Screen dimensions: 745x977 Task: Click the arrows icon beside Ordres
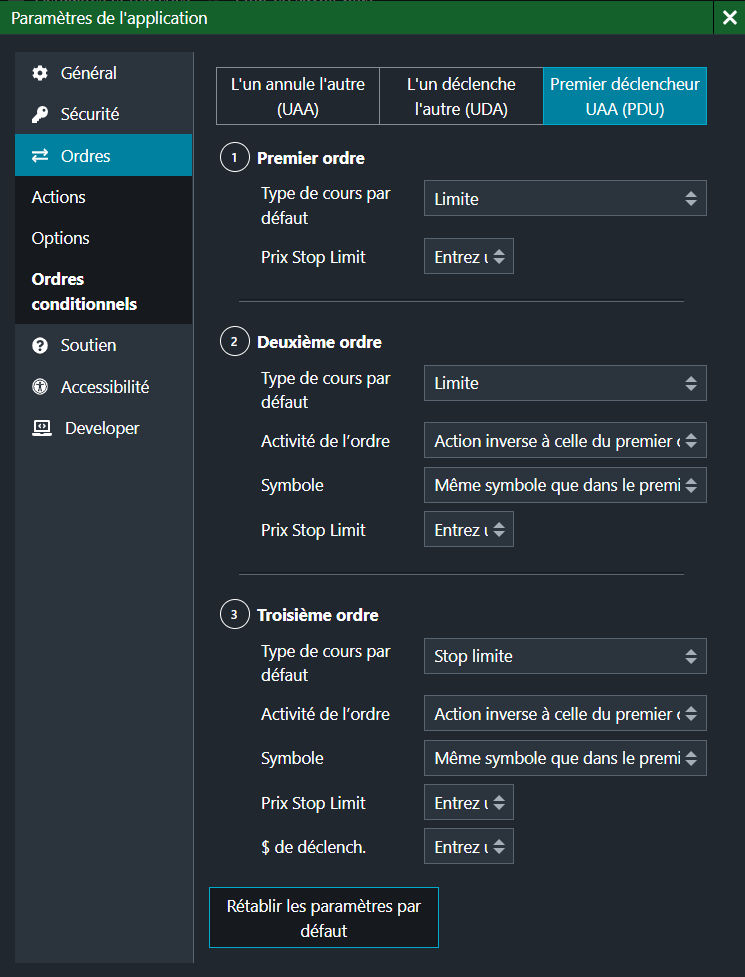tap(40, 156)
